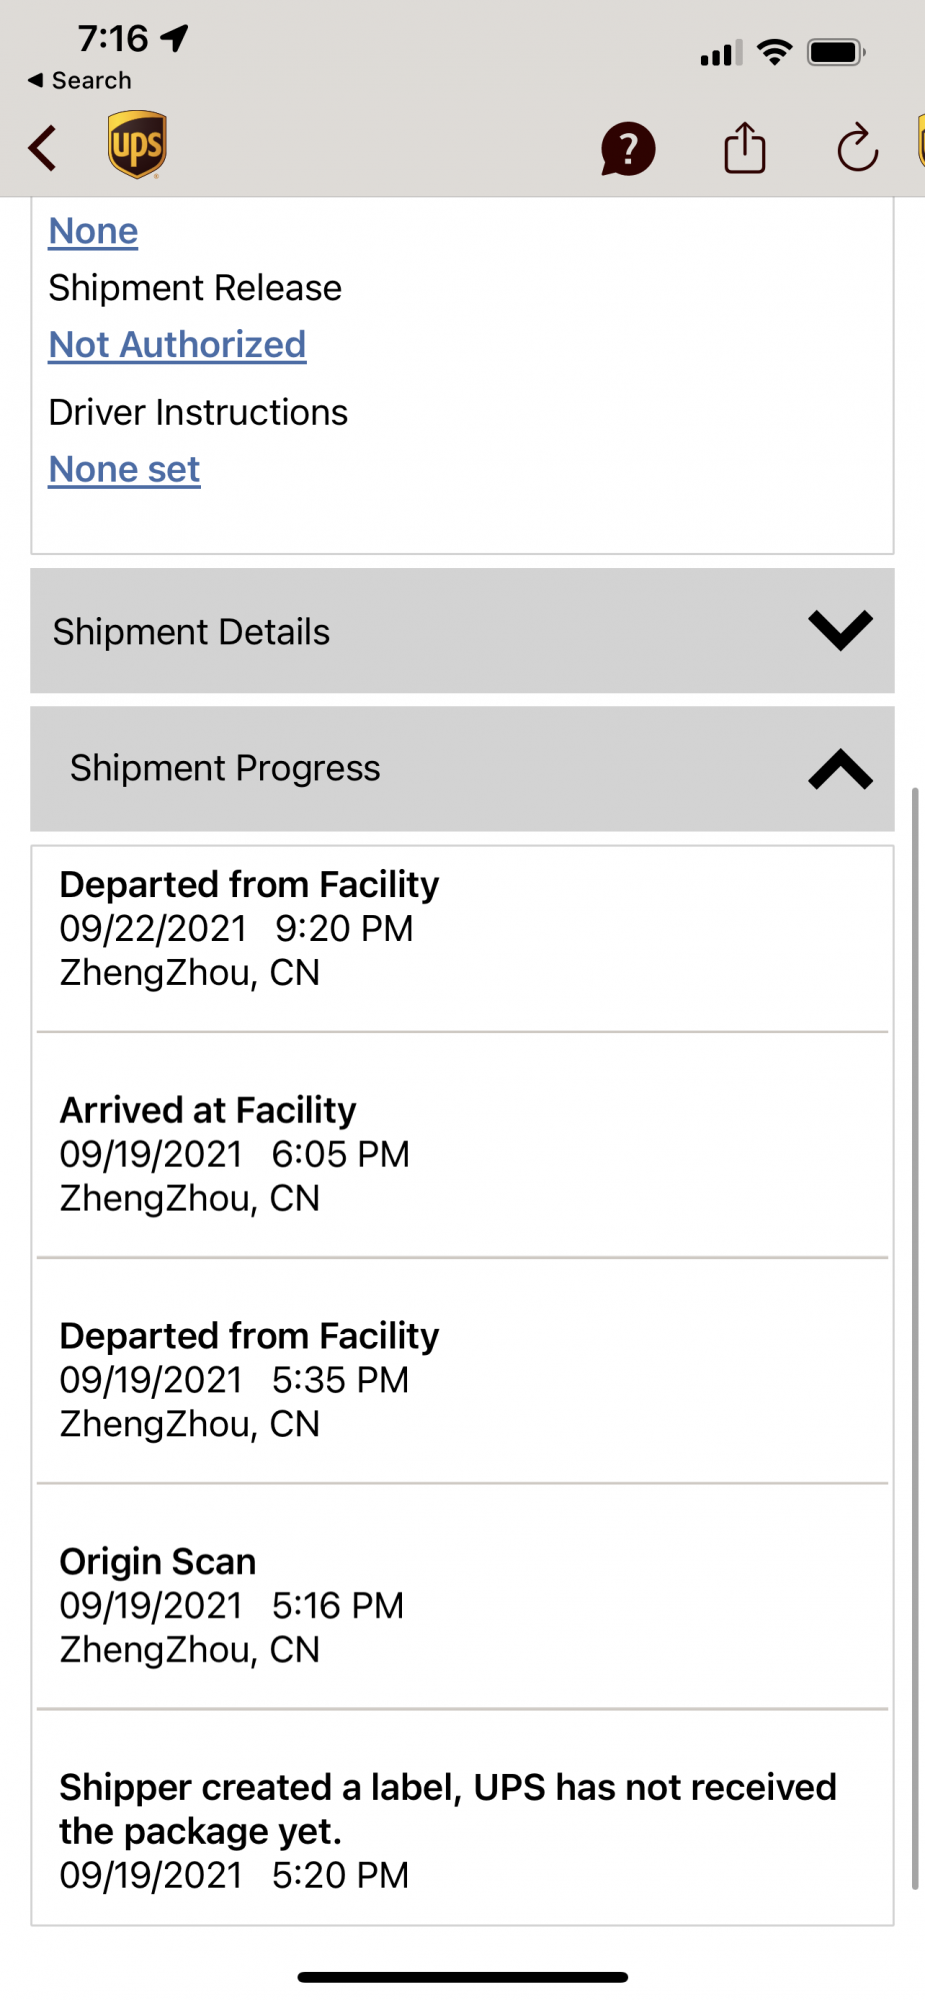Open the Not Authorized shipment release link

(177, 345)
